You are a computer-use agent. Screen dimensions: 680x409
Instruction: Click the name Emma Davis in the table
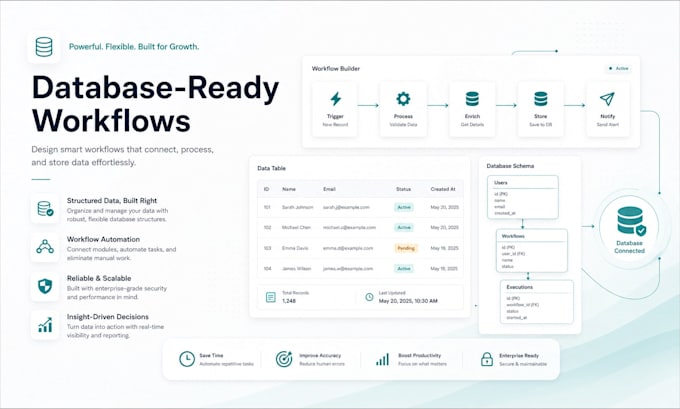(x=295, y=248)
